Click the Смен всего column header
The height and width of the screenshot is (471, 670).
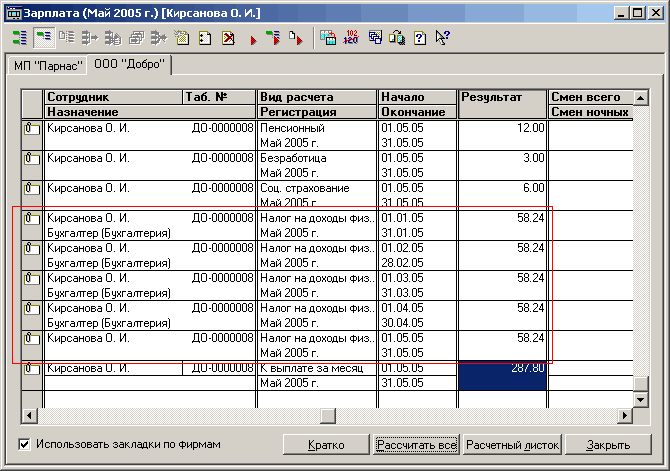[591, 97]
